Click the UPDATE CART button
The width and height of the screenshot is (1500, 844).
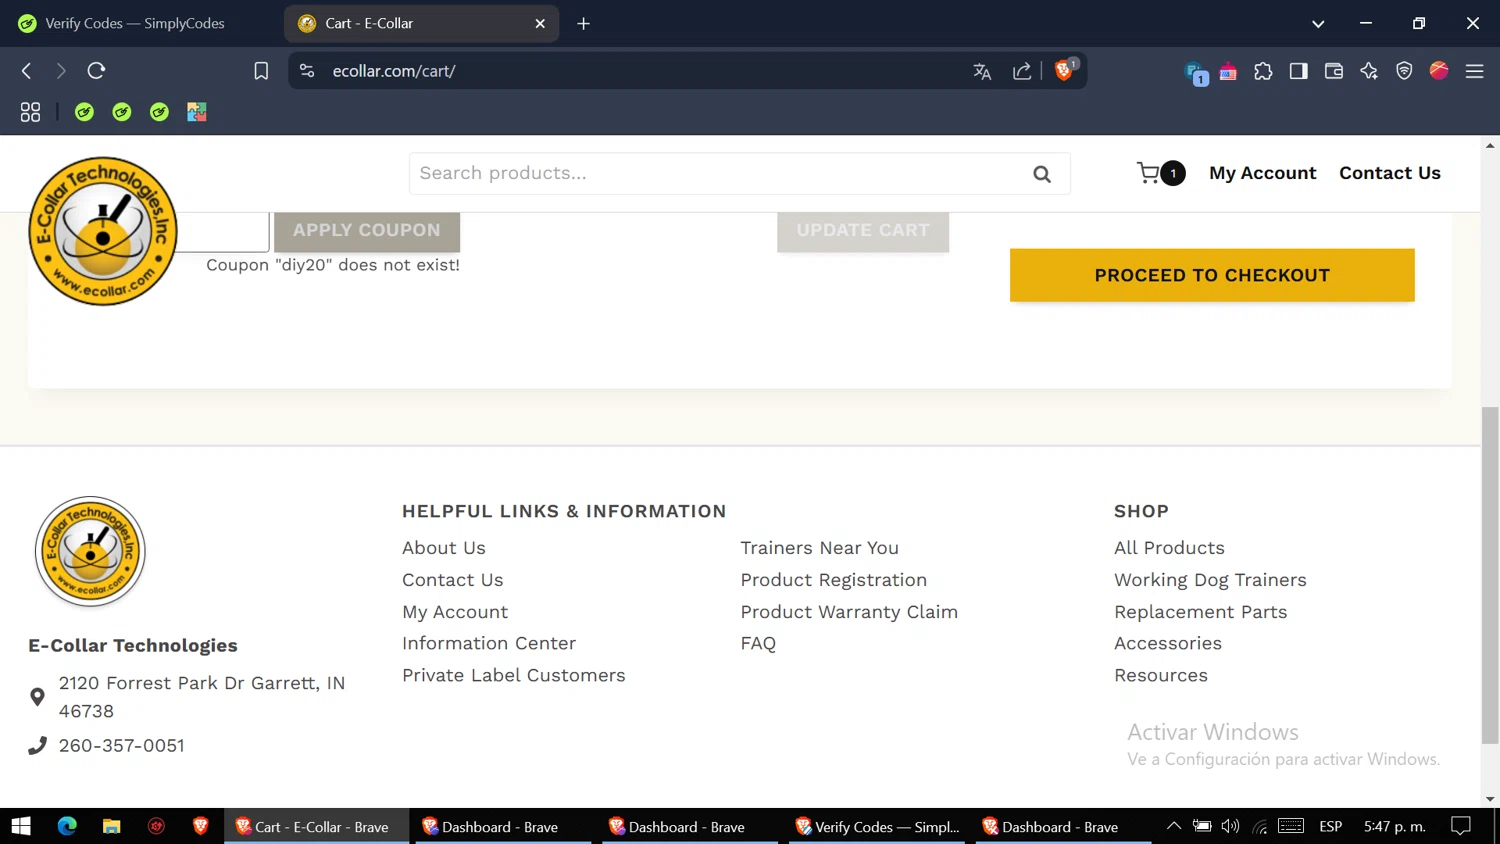tap(863, 231)
